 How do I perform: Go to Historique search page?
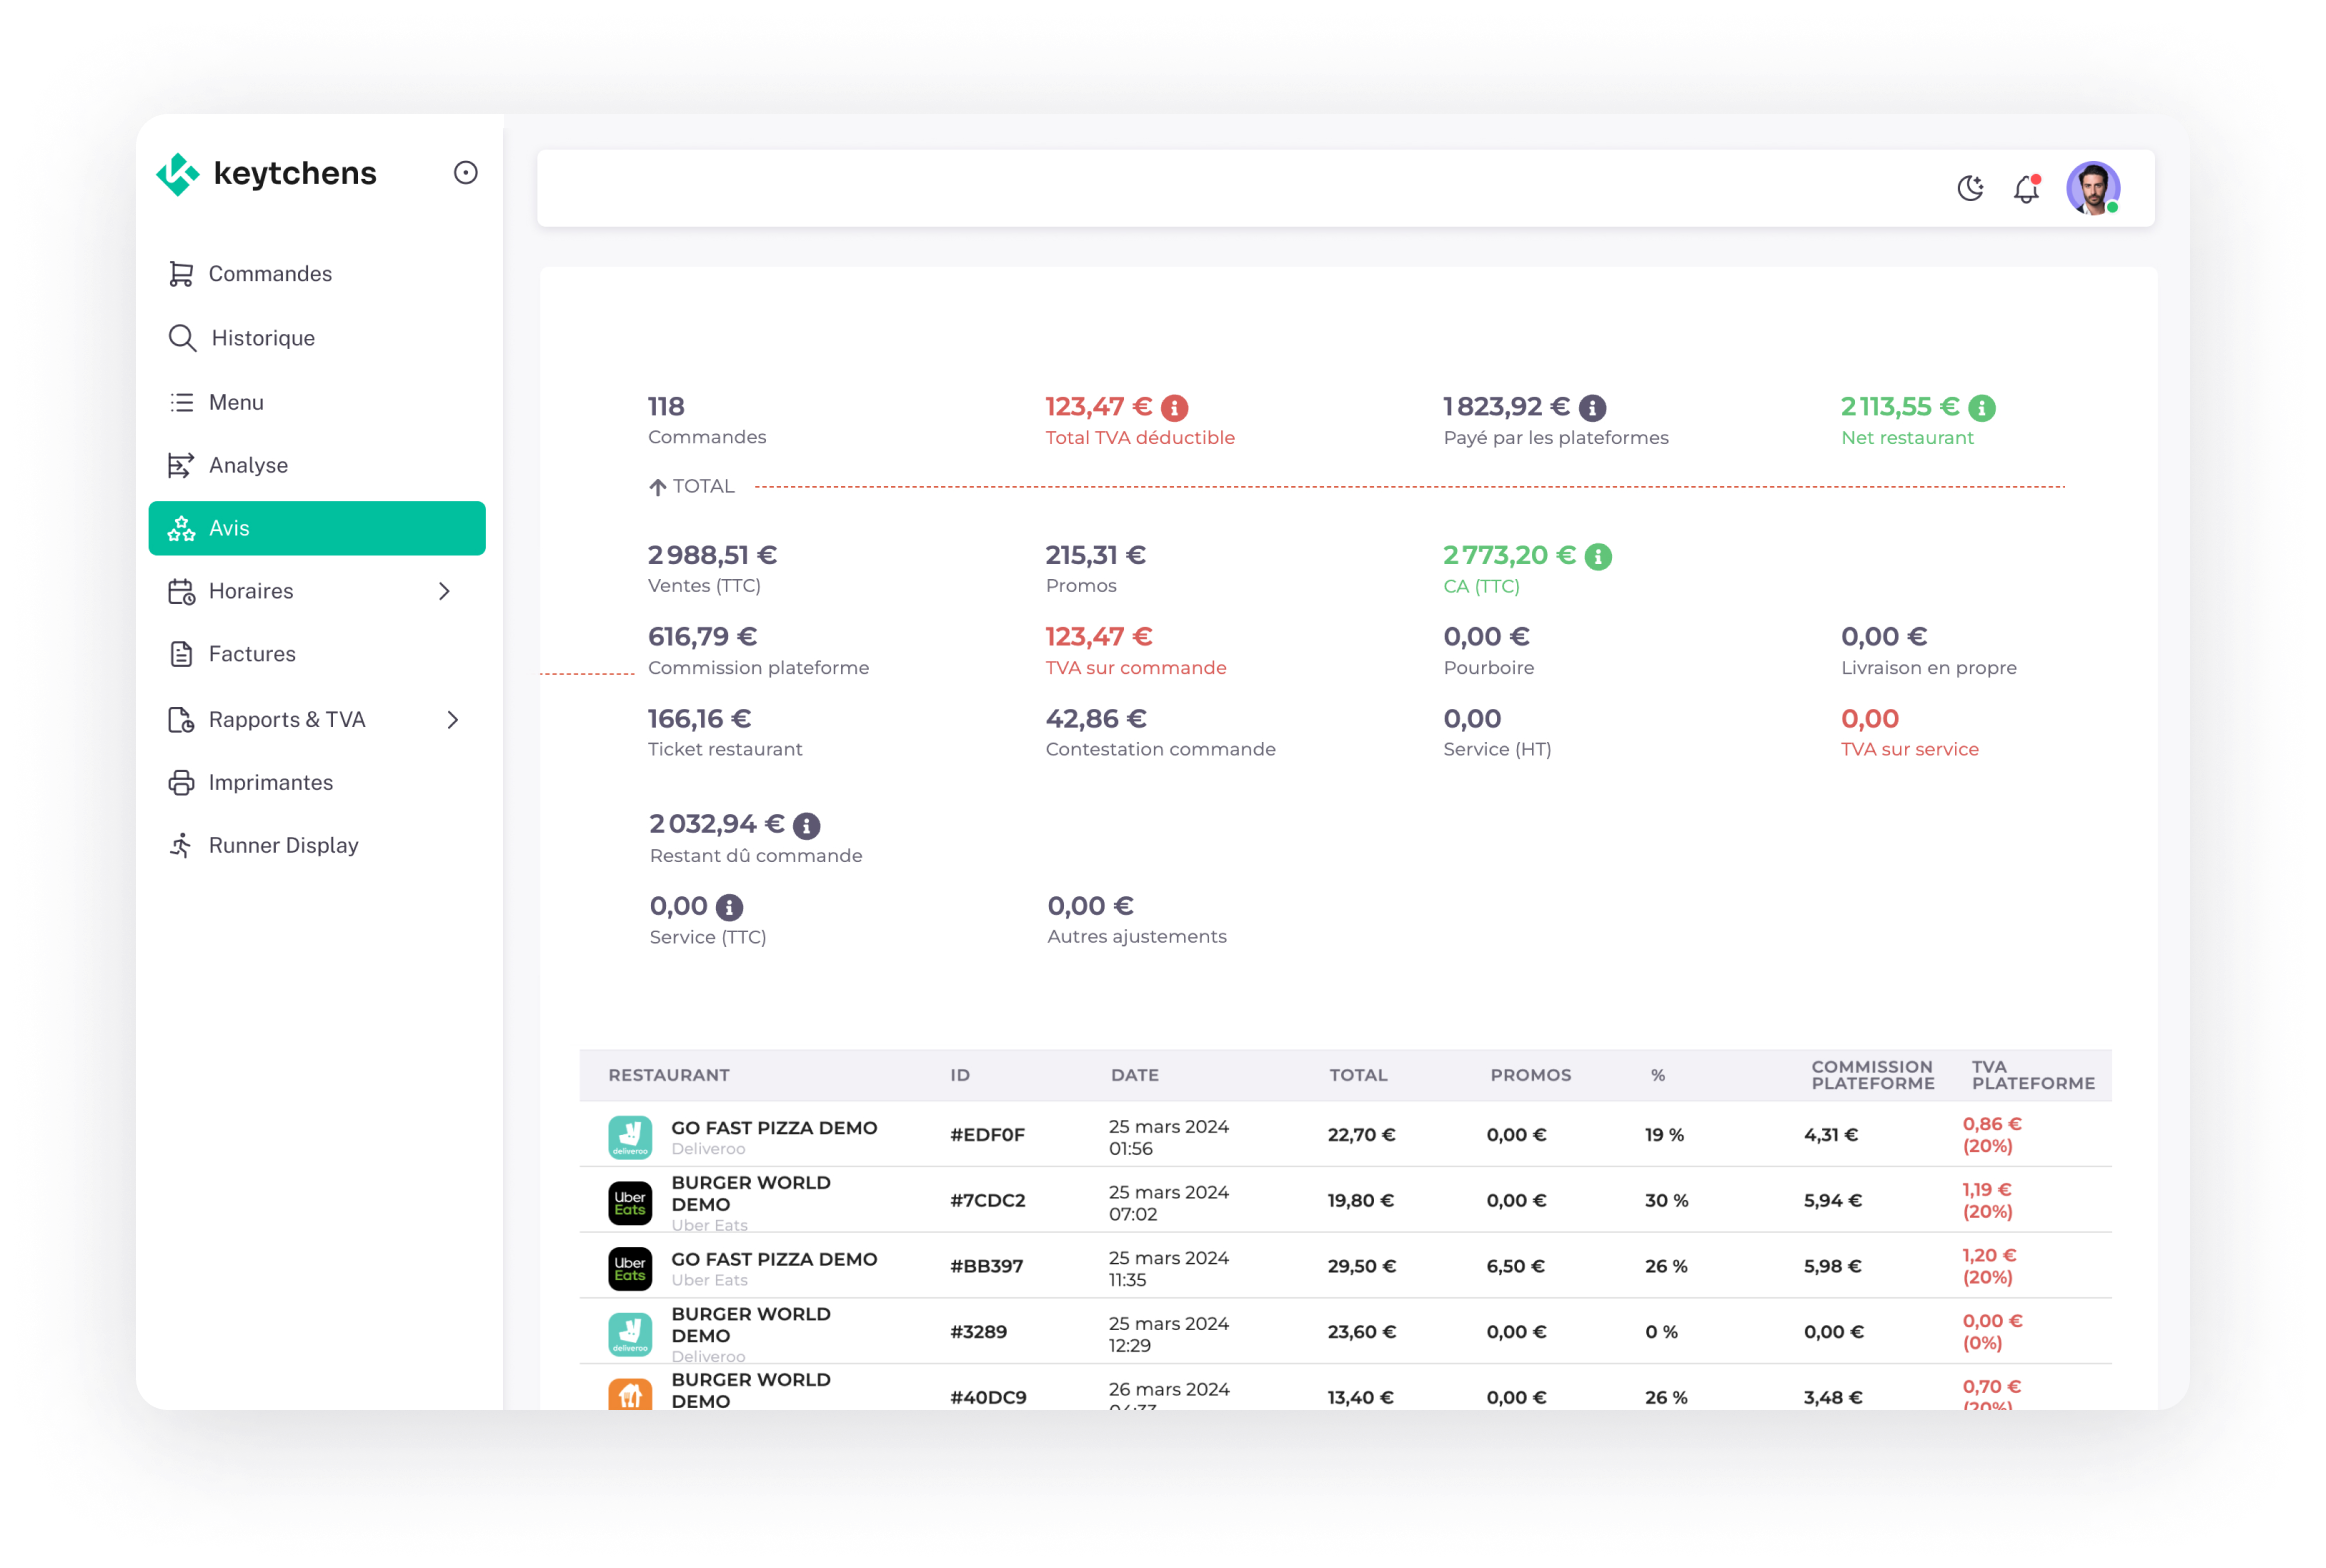point(262,338)
